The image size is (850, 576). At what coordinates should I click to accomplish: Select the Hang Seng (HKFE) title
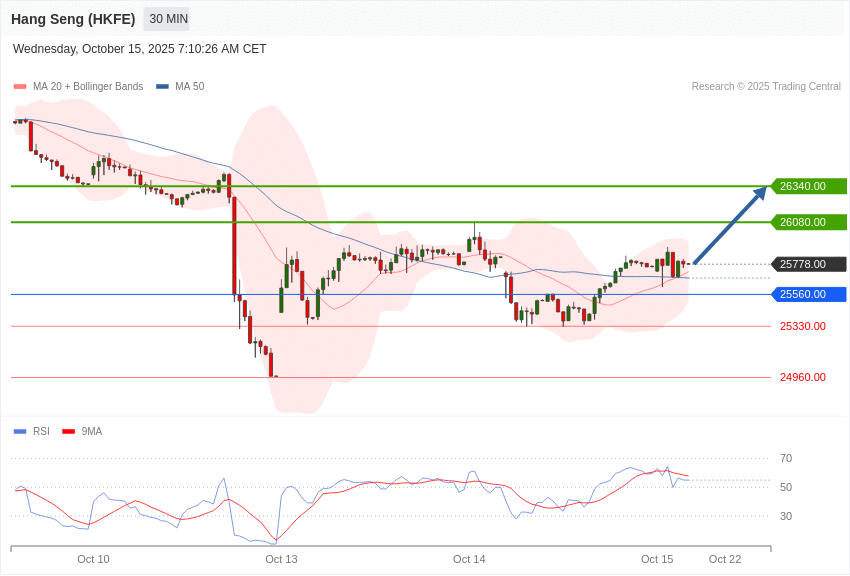click(73, 19)
